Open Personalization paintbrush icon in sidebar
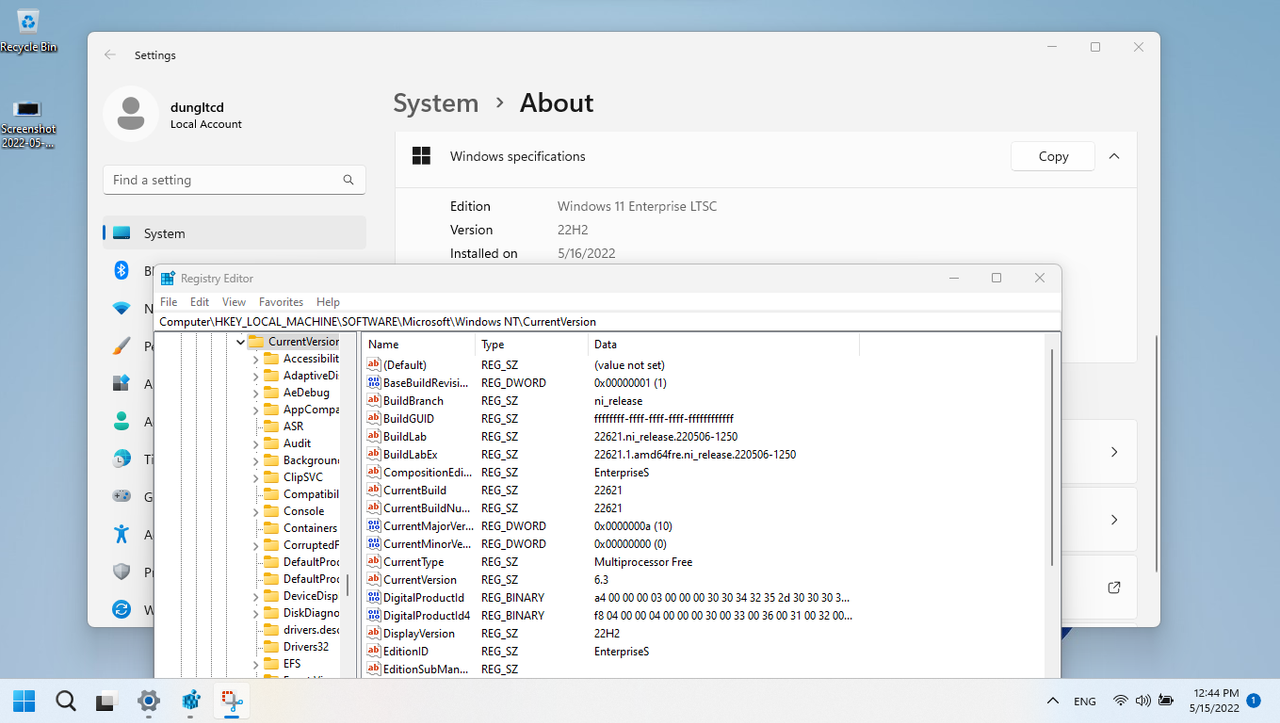 coord(122,346)
